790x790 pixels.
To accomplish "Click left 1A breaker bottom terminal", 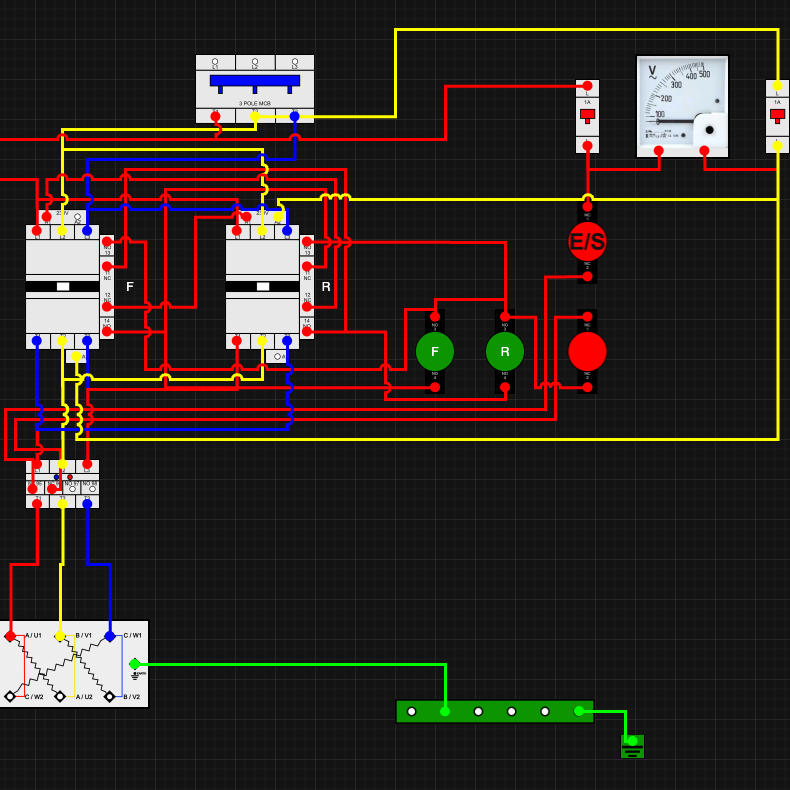I will pos(587,146).
